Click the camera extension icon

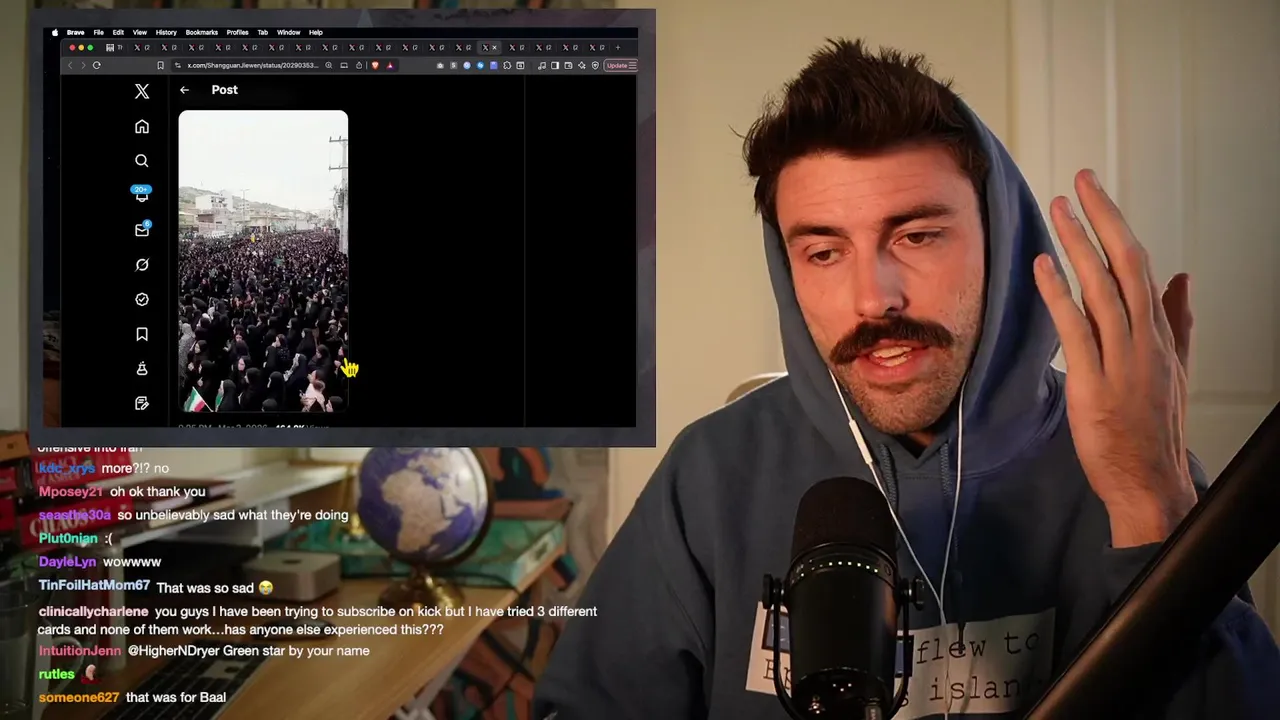[440, 65]
